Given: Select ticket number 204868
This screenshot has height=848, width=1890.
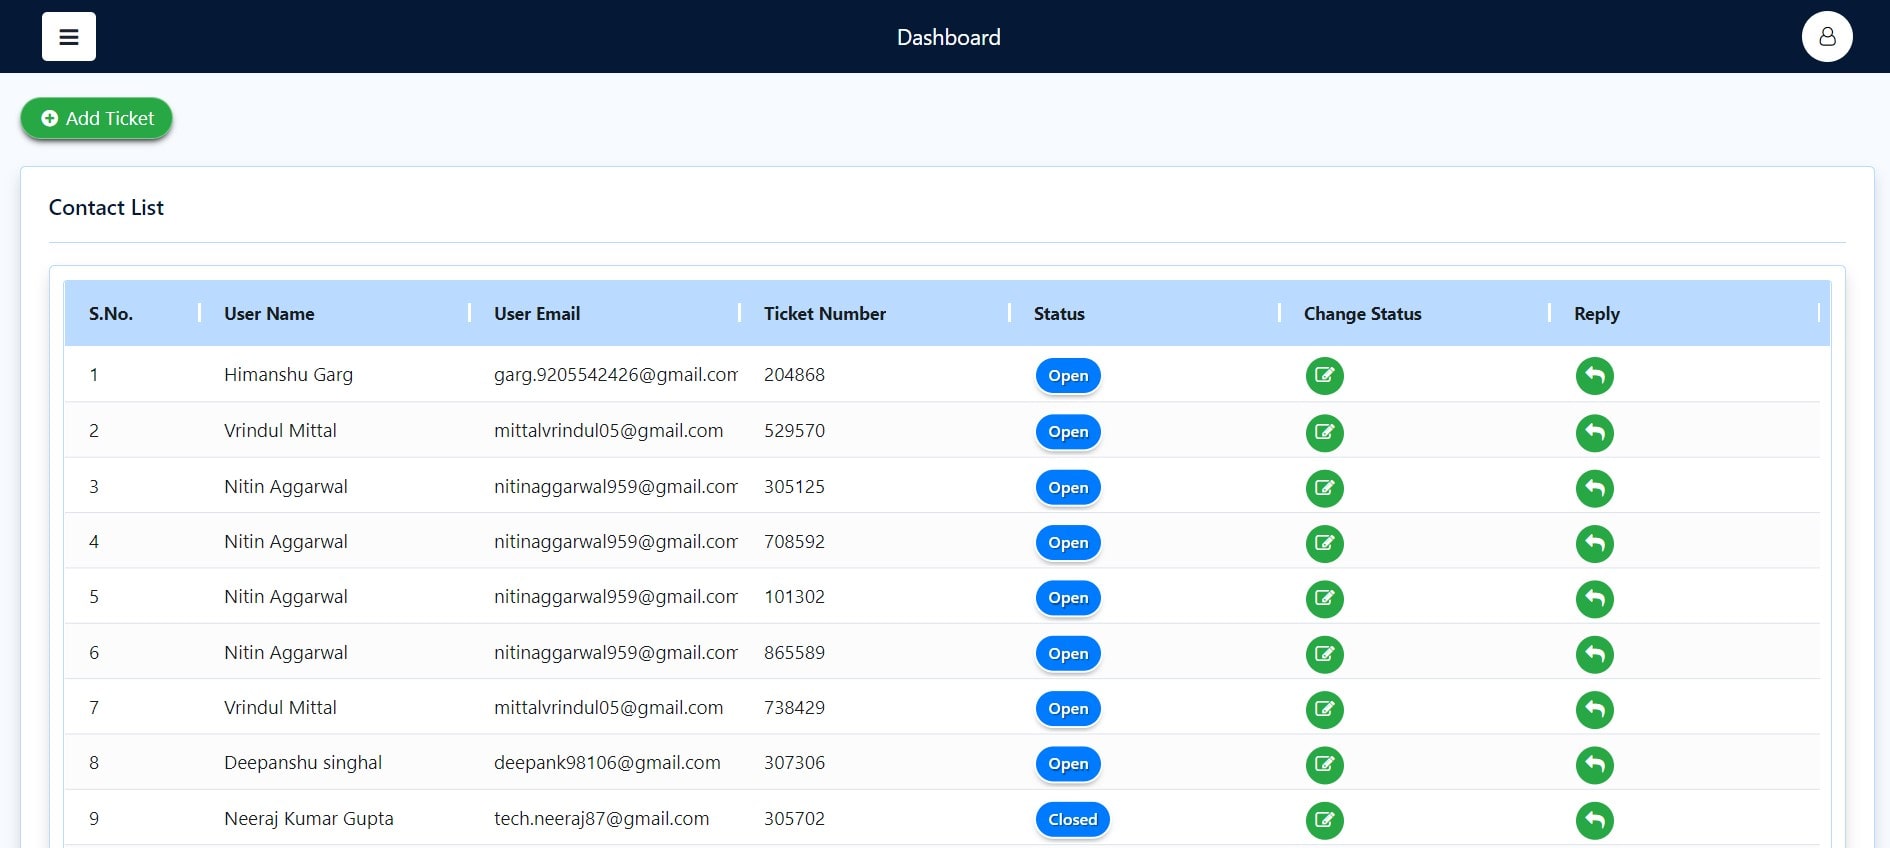Looking at the screenshot, I should tap(794, 375).
